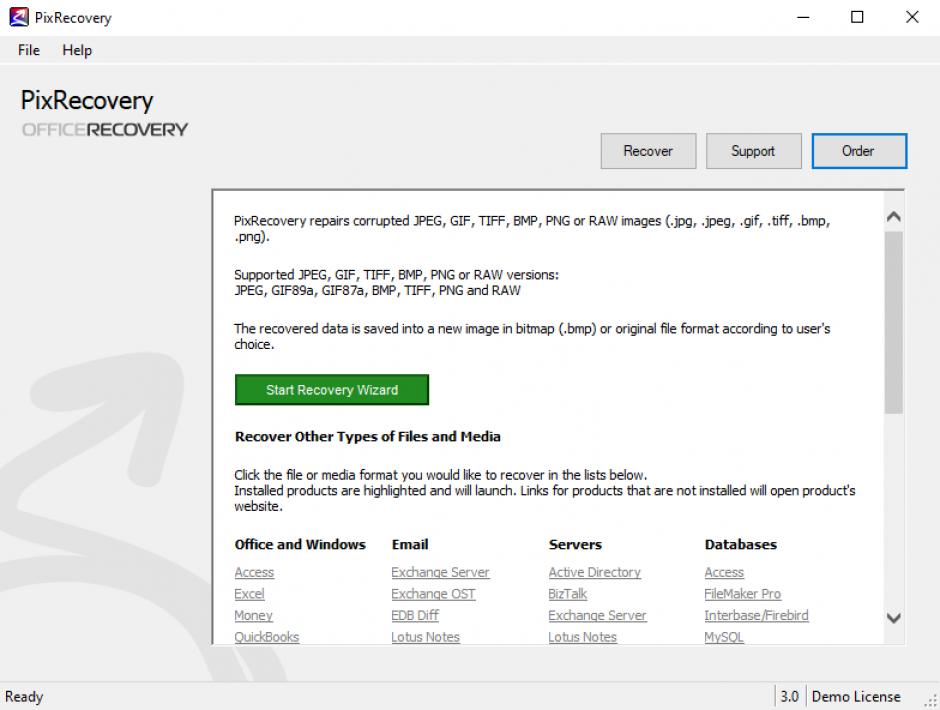Click the vertical scrollbar thumb

(893, 323)
